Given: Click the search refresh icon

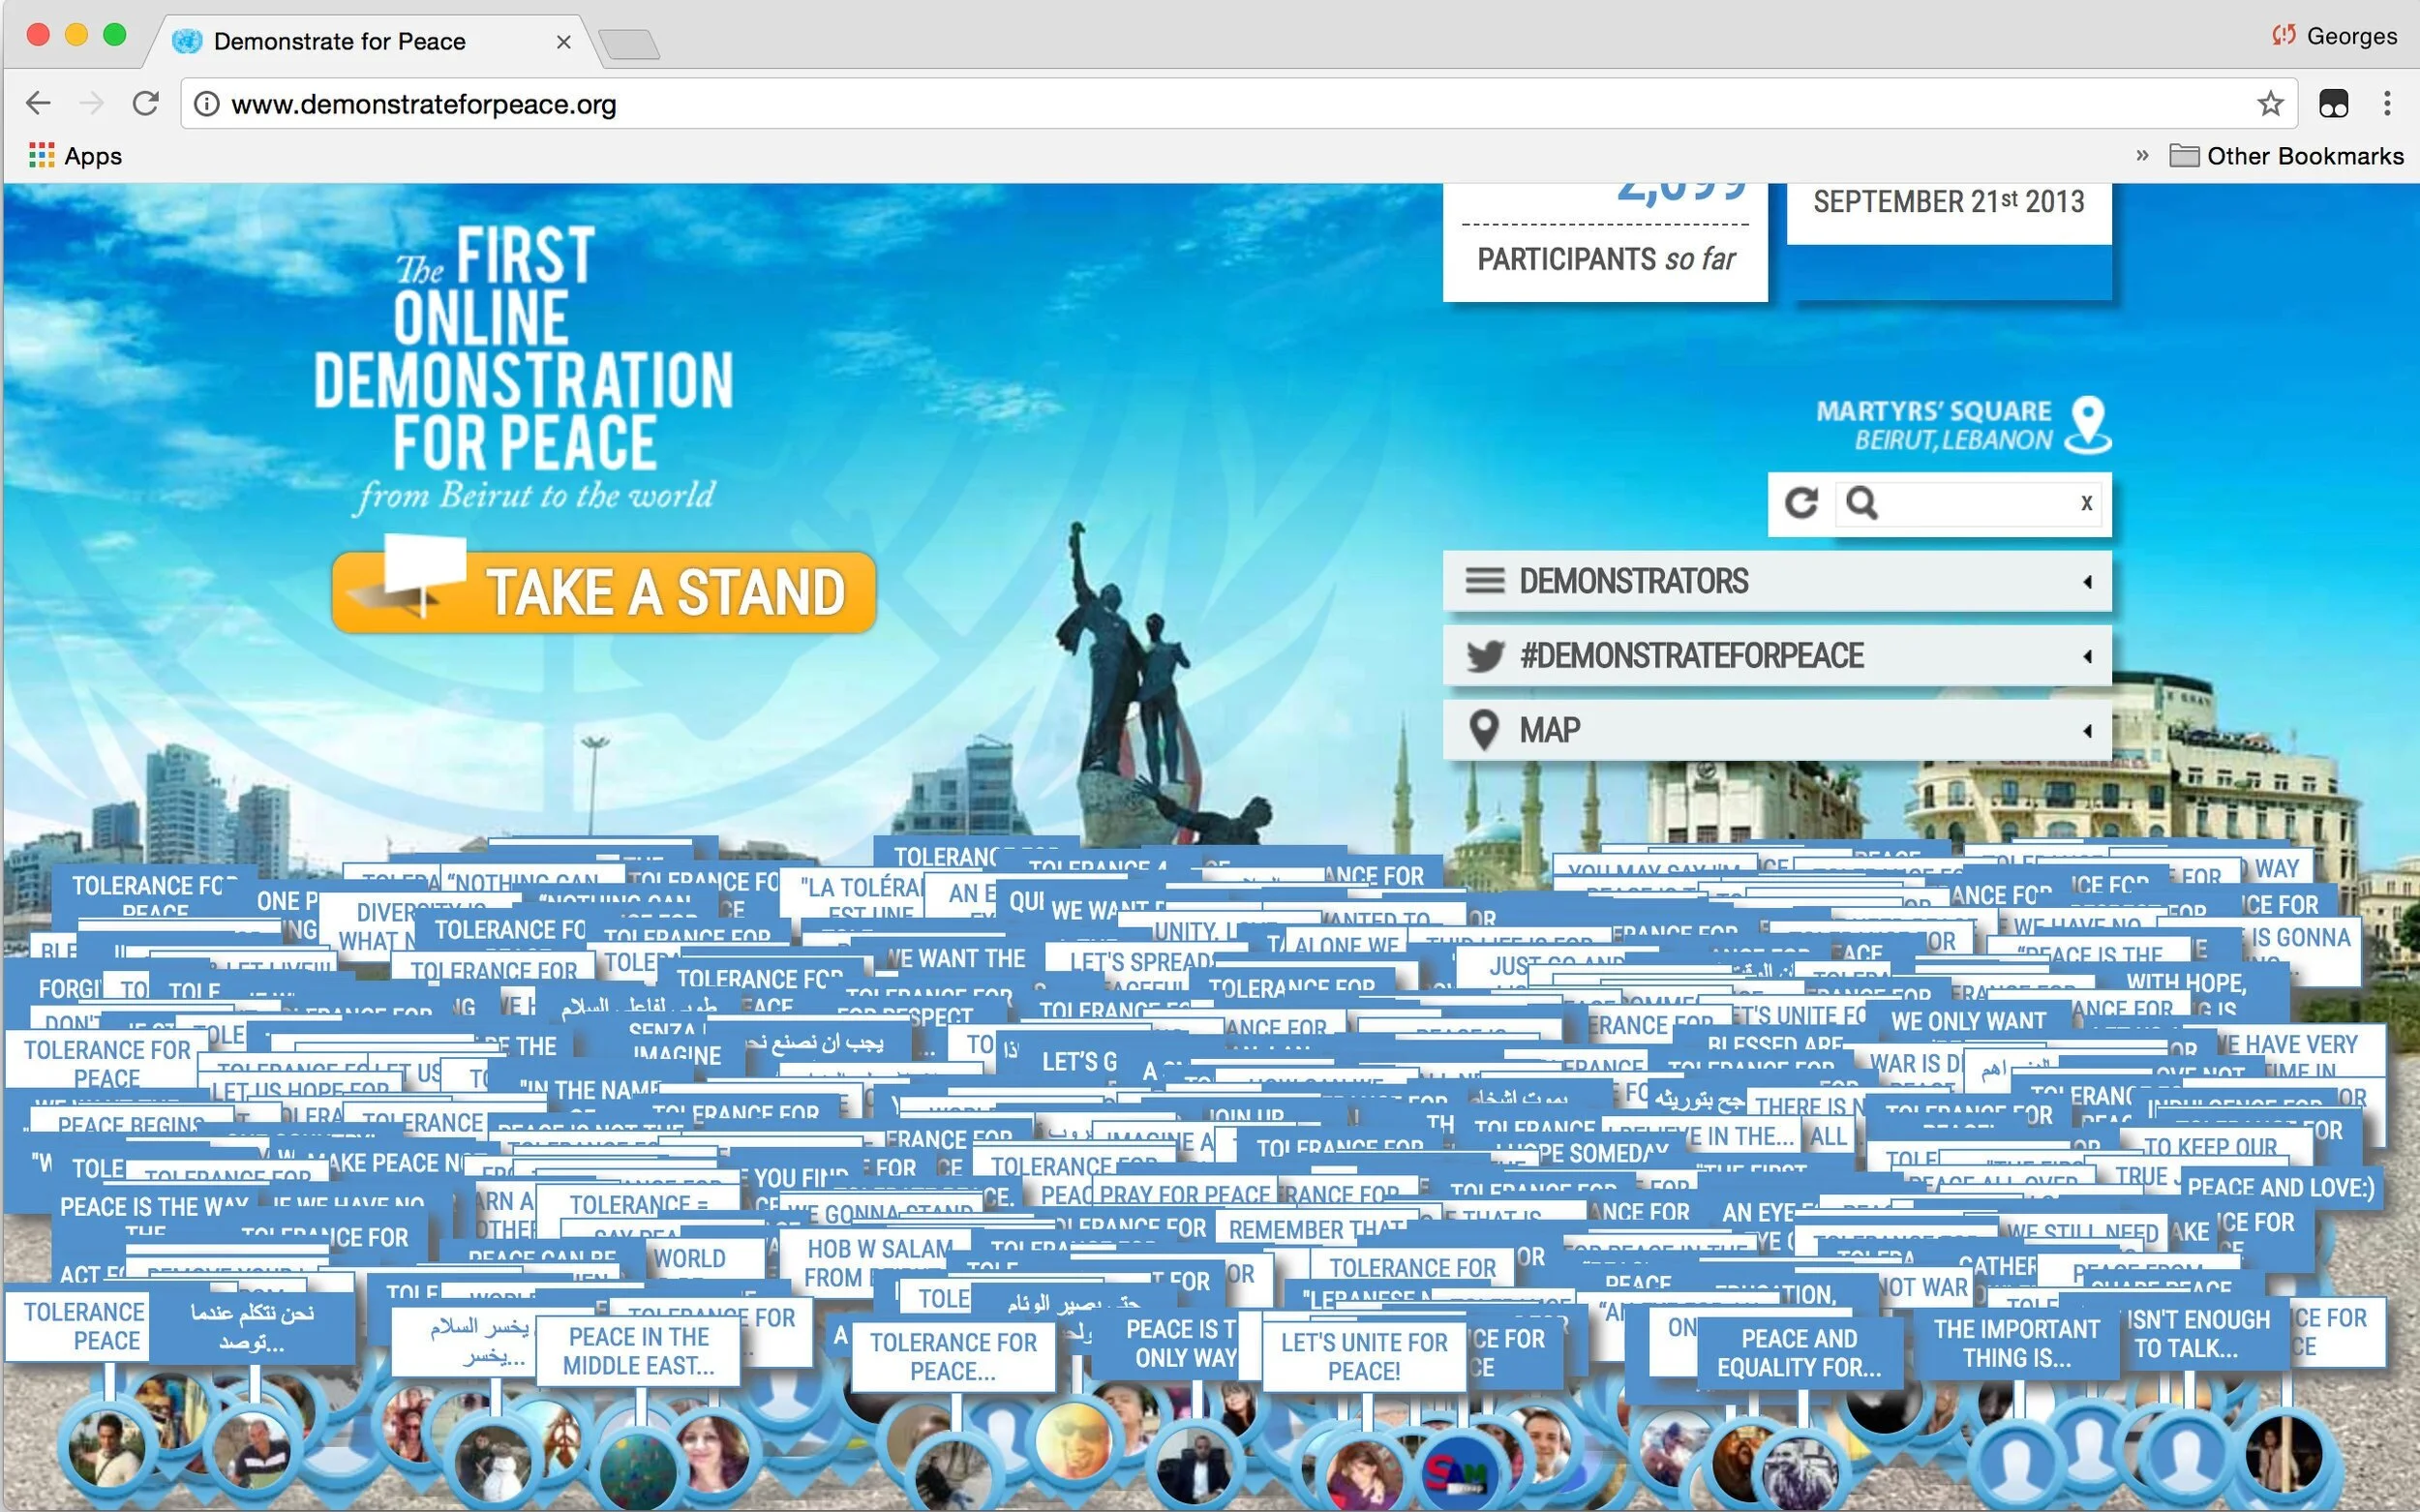Looking at the screenshot, I should click(x=1801, y=503).
